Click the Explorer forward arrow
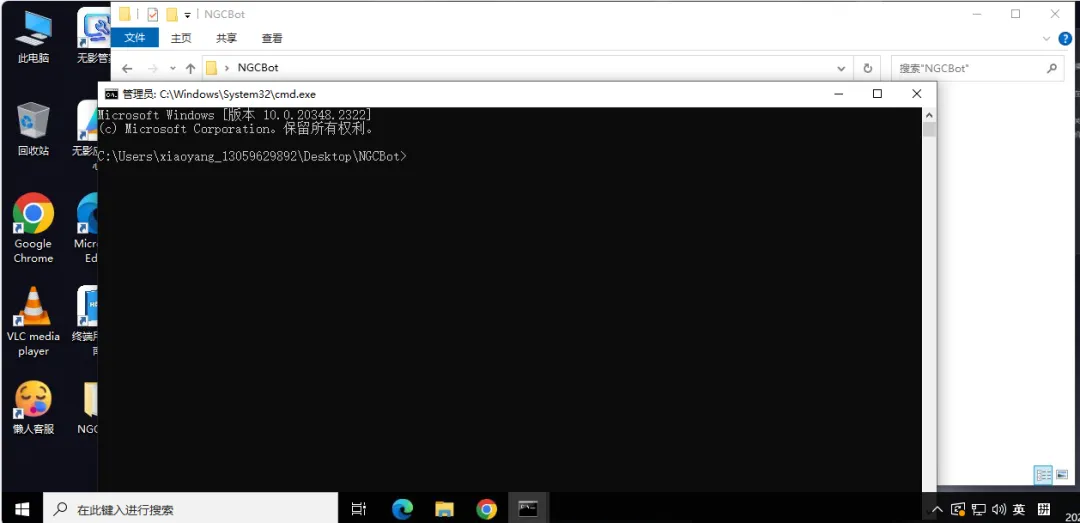Image resolution: width=1080 pixels, height=523 pixels. [153, 68]
